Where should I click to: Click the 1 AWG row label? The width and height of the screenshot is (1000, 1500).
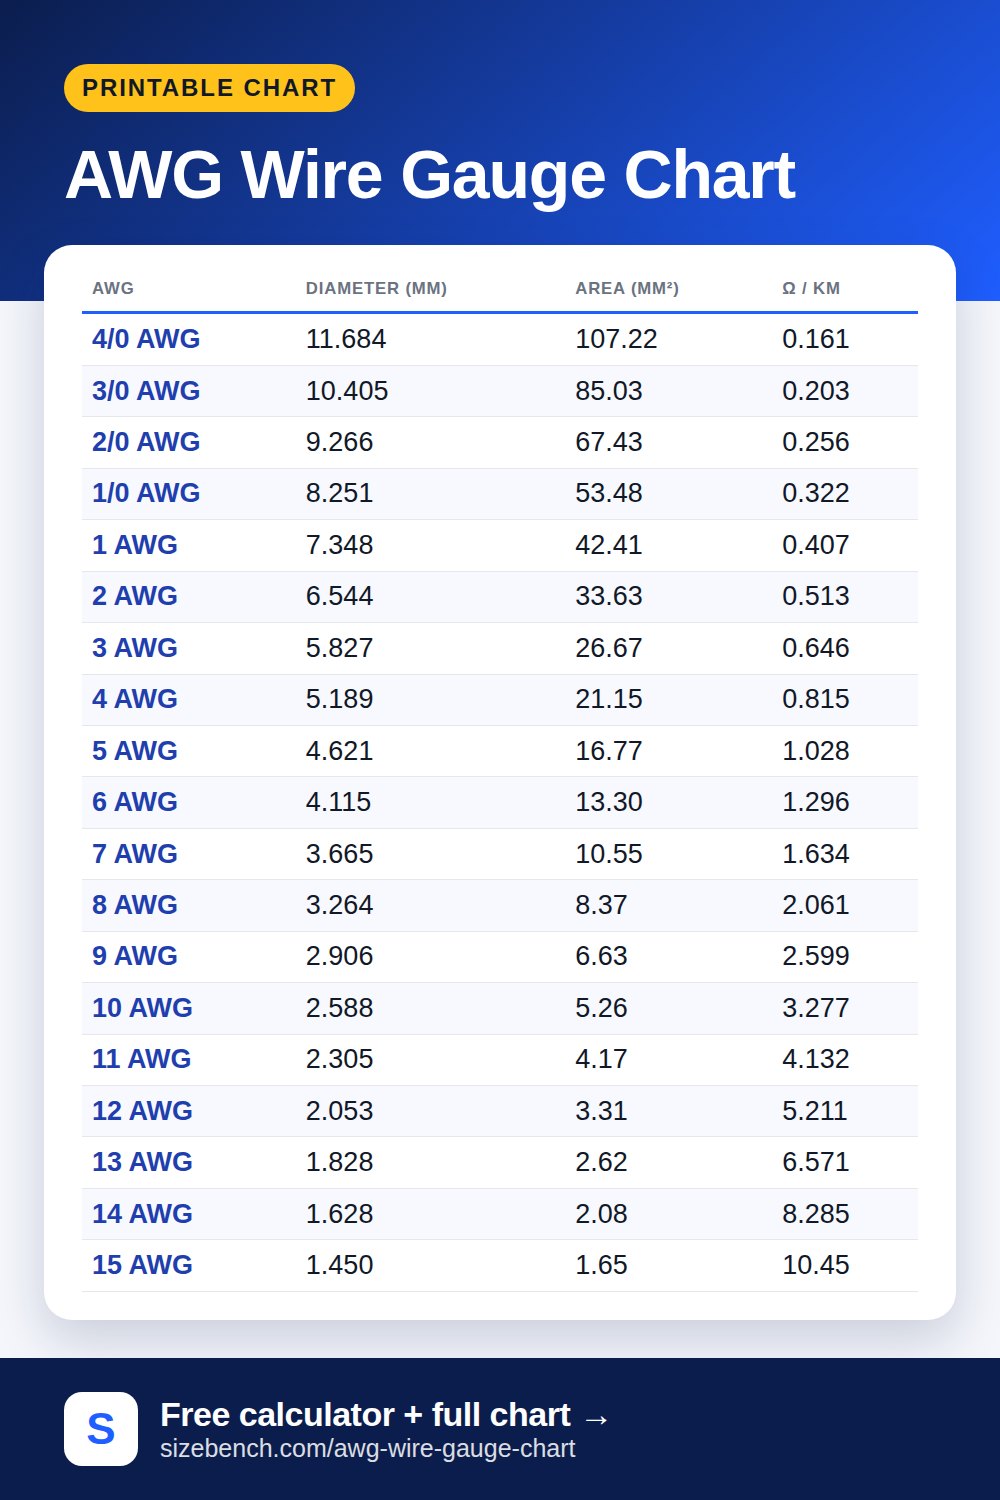coord(135,545)
